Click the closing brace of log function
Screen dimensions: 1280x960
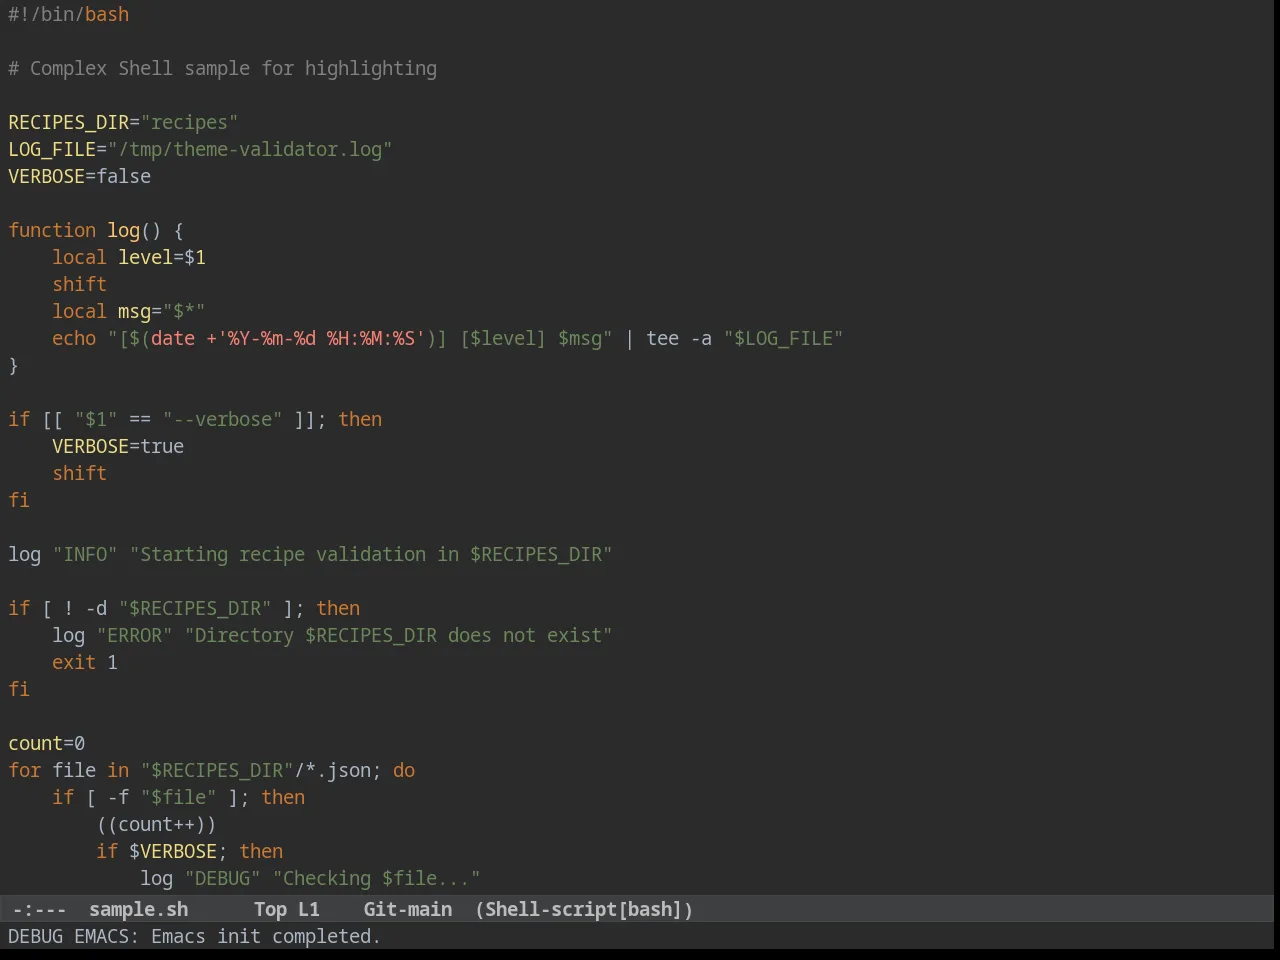pos(13,365)
